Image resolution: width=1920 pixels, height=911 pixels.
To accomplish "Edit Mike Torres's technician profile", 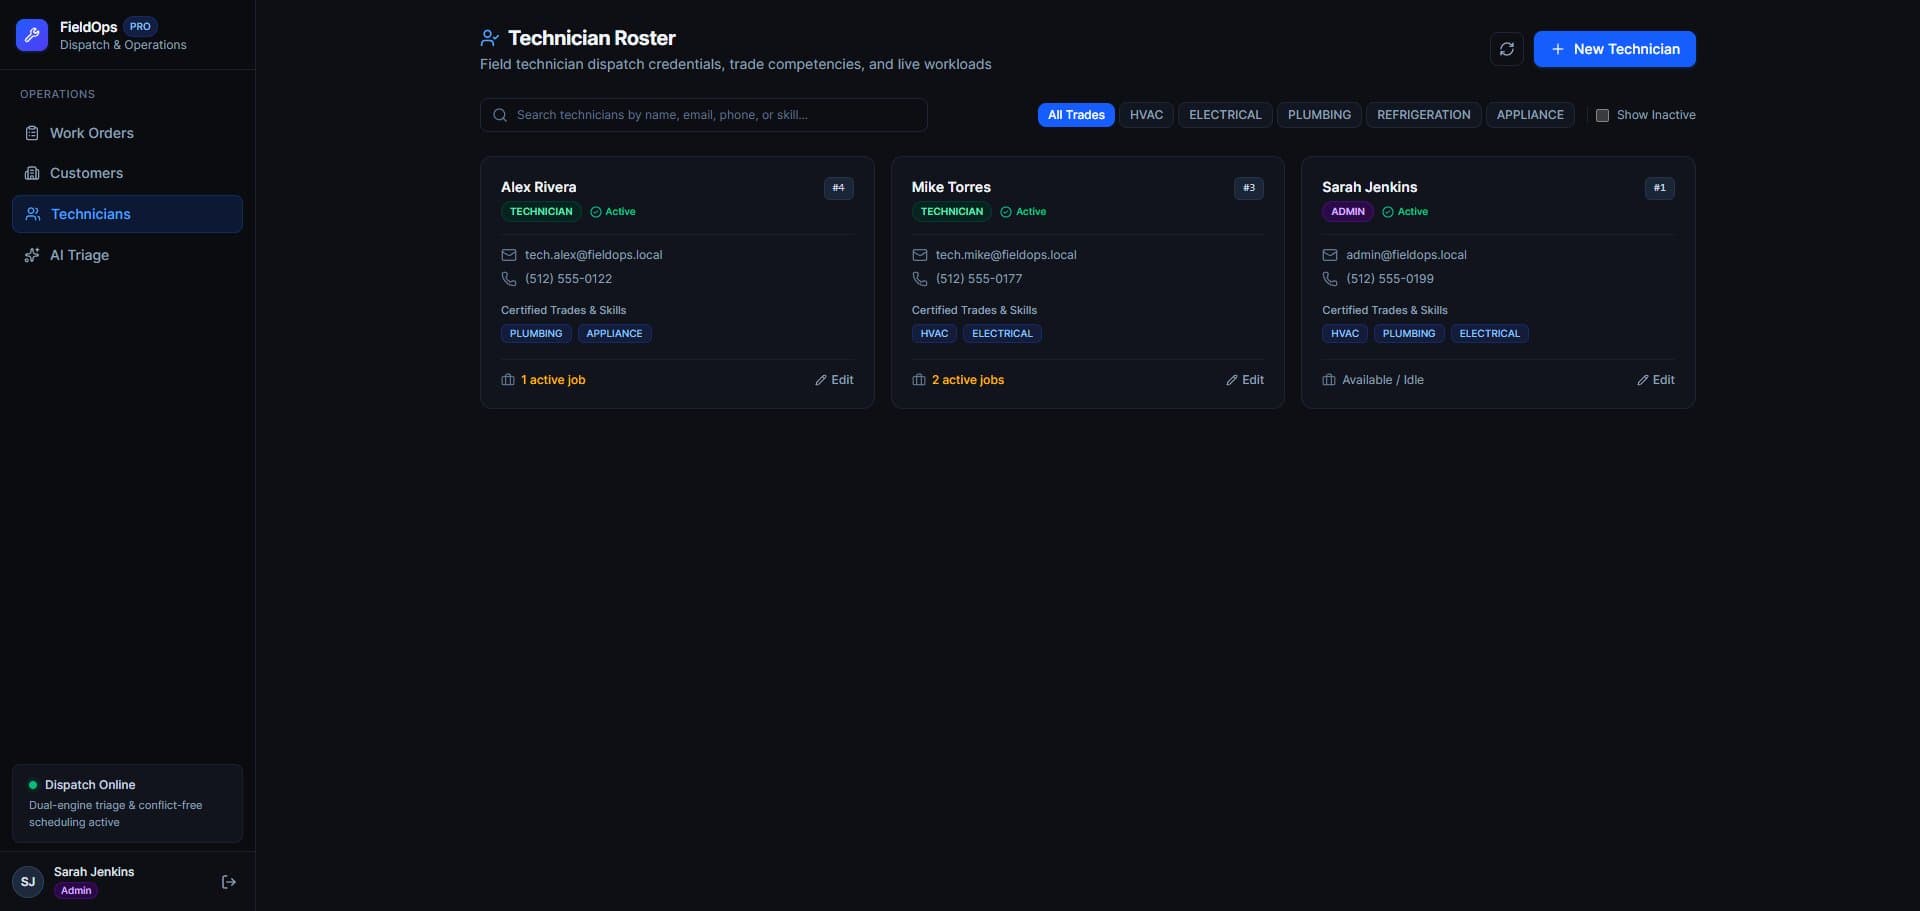I will pos(1245,380).
